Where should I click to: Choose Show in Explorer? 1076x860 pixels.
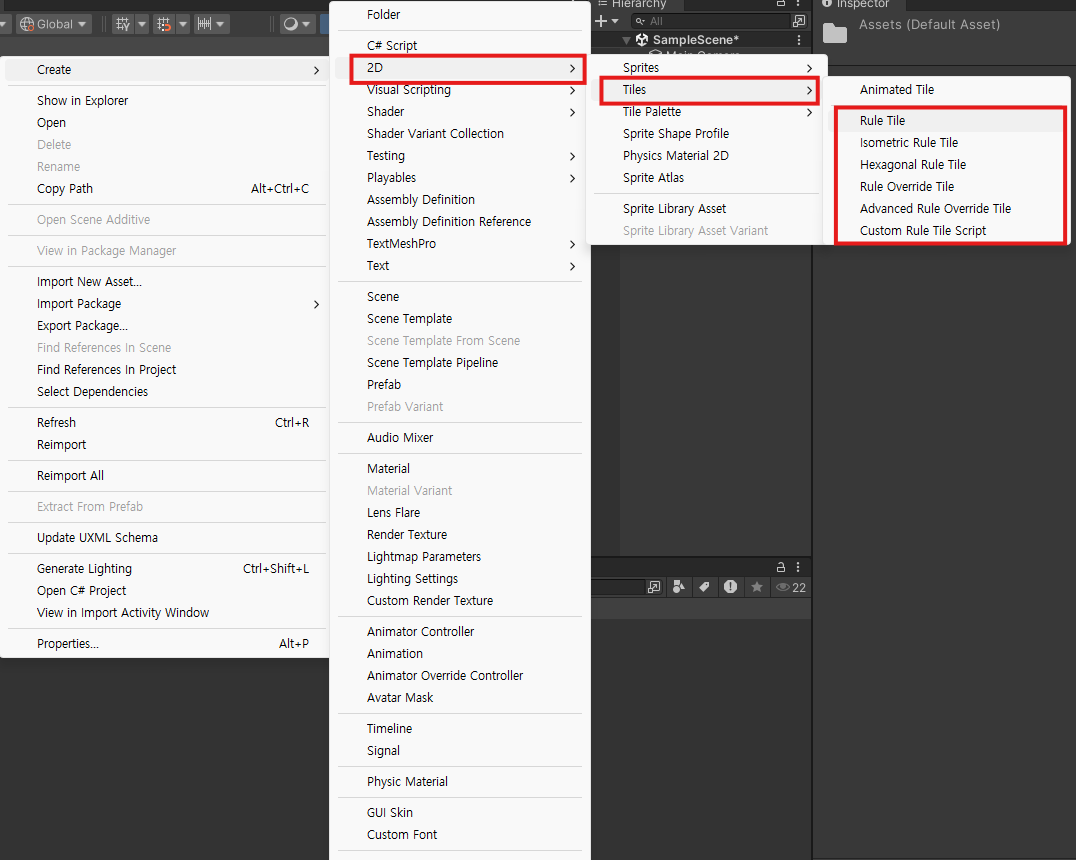(164, 101)
